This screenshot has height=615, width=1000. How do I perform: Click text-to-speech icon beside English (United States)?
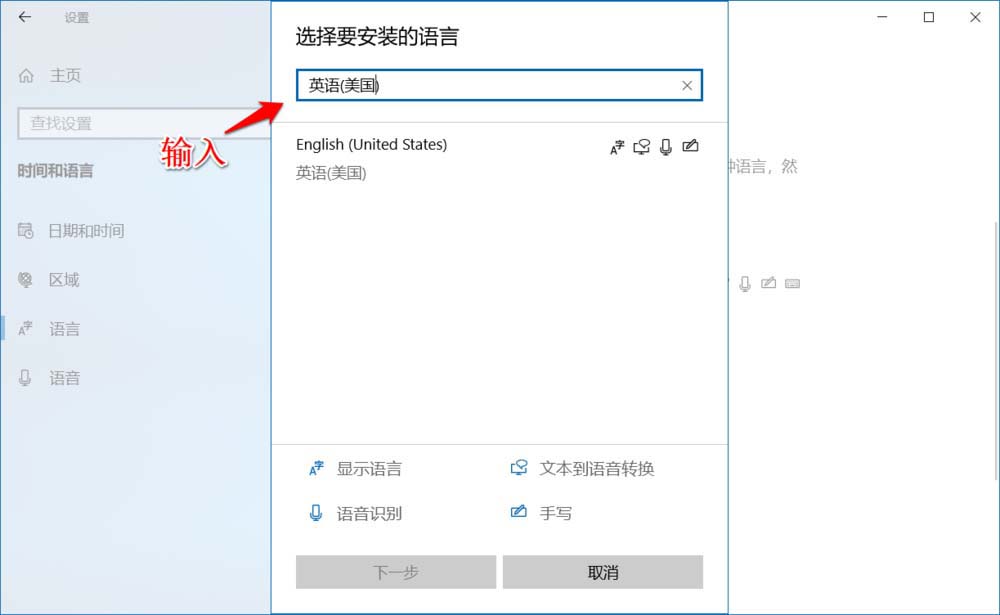(x=642, y=147)
